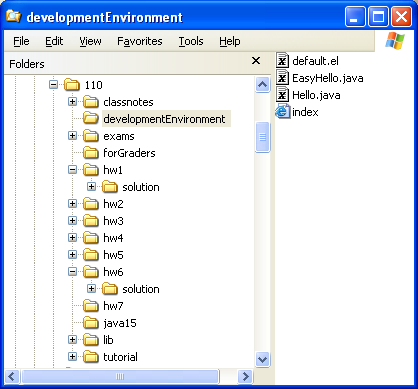Click the Windows flag logo
Image resolution: width=418 pixels, height=389 pixels.
(395, 41)
